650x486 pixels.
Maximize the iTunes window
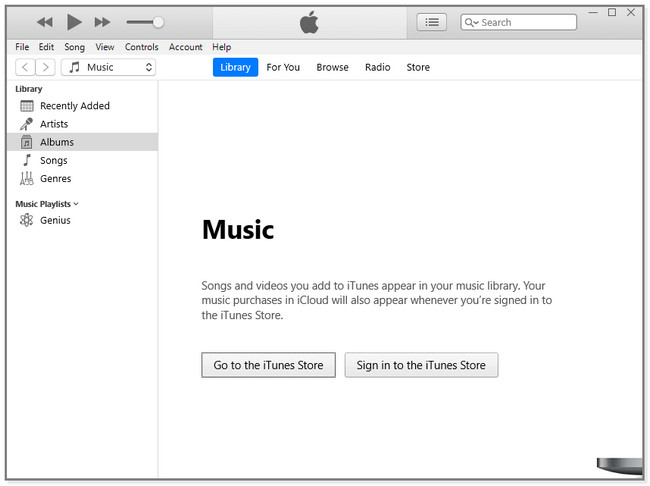[612, 12]
